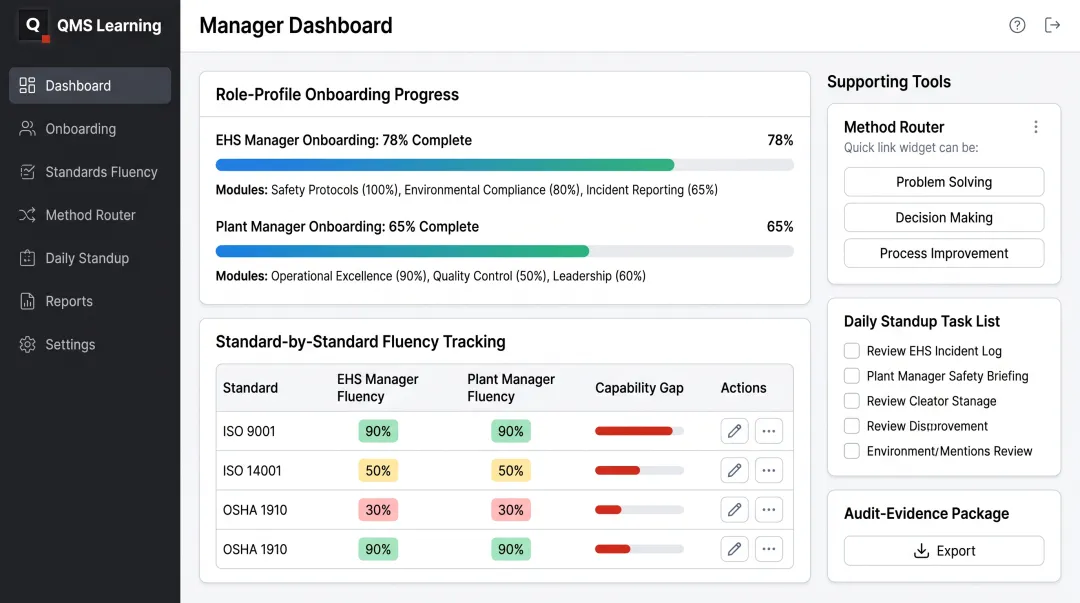
Task: Click the Capability Gap column header
Action: tap(639, 388)
